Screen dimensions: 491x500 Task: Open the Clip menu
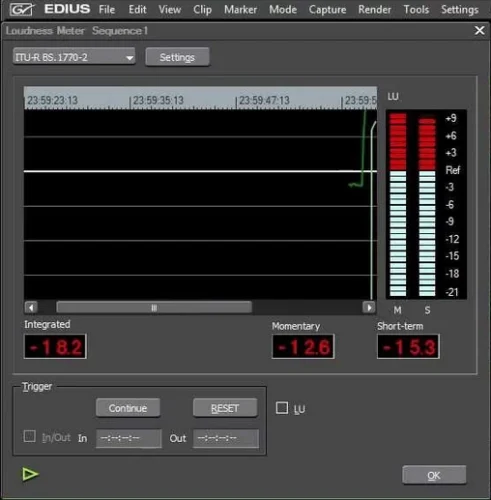(202, 10)
